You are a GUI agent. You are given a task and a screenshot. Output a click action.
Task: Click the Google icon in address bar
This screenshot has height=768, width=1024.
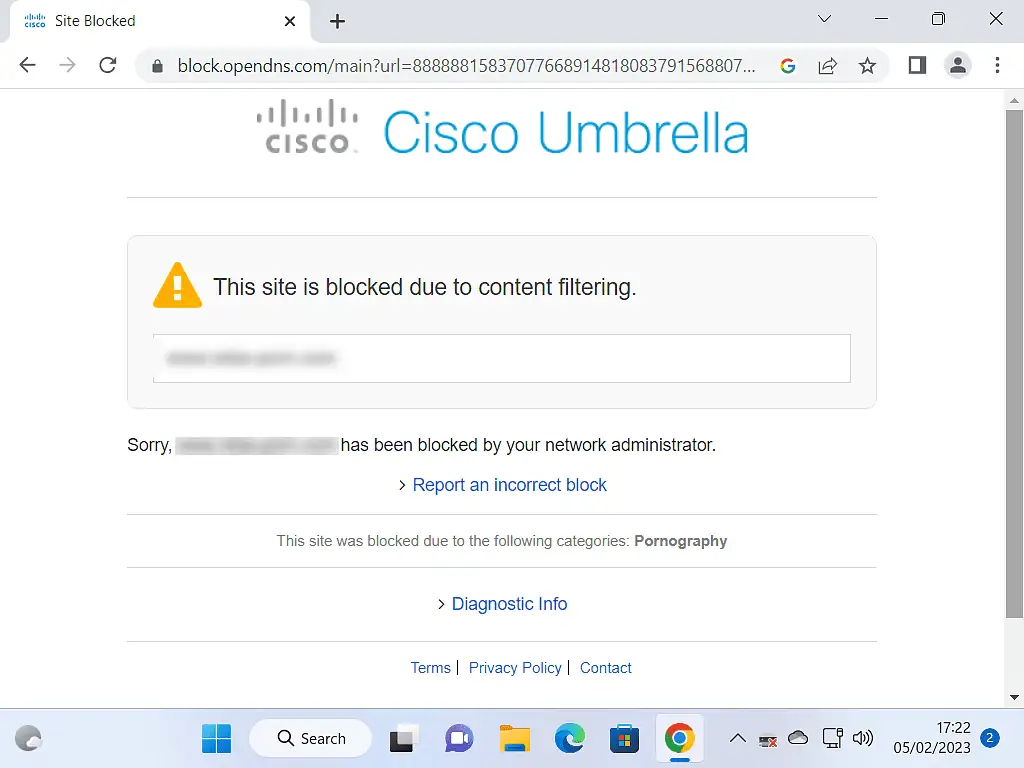pos(788,66)
